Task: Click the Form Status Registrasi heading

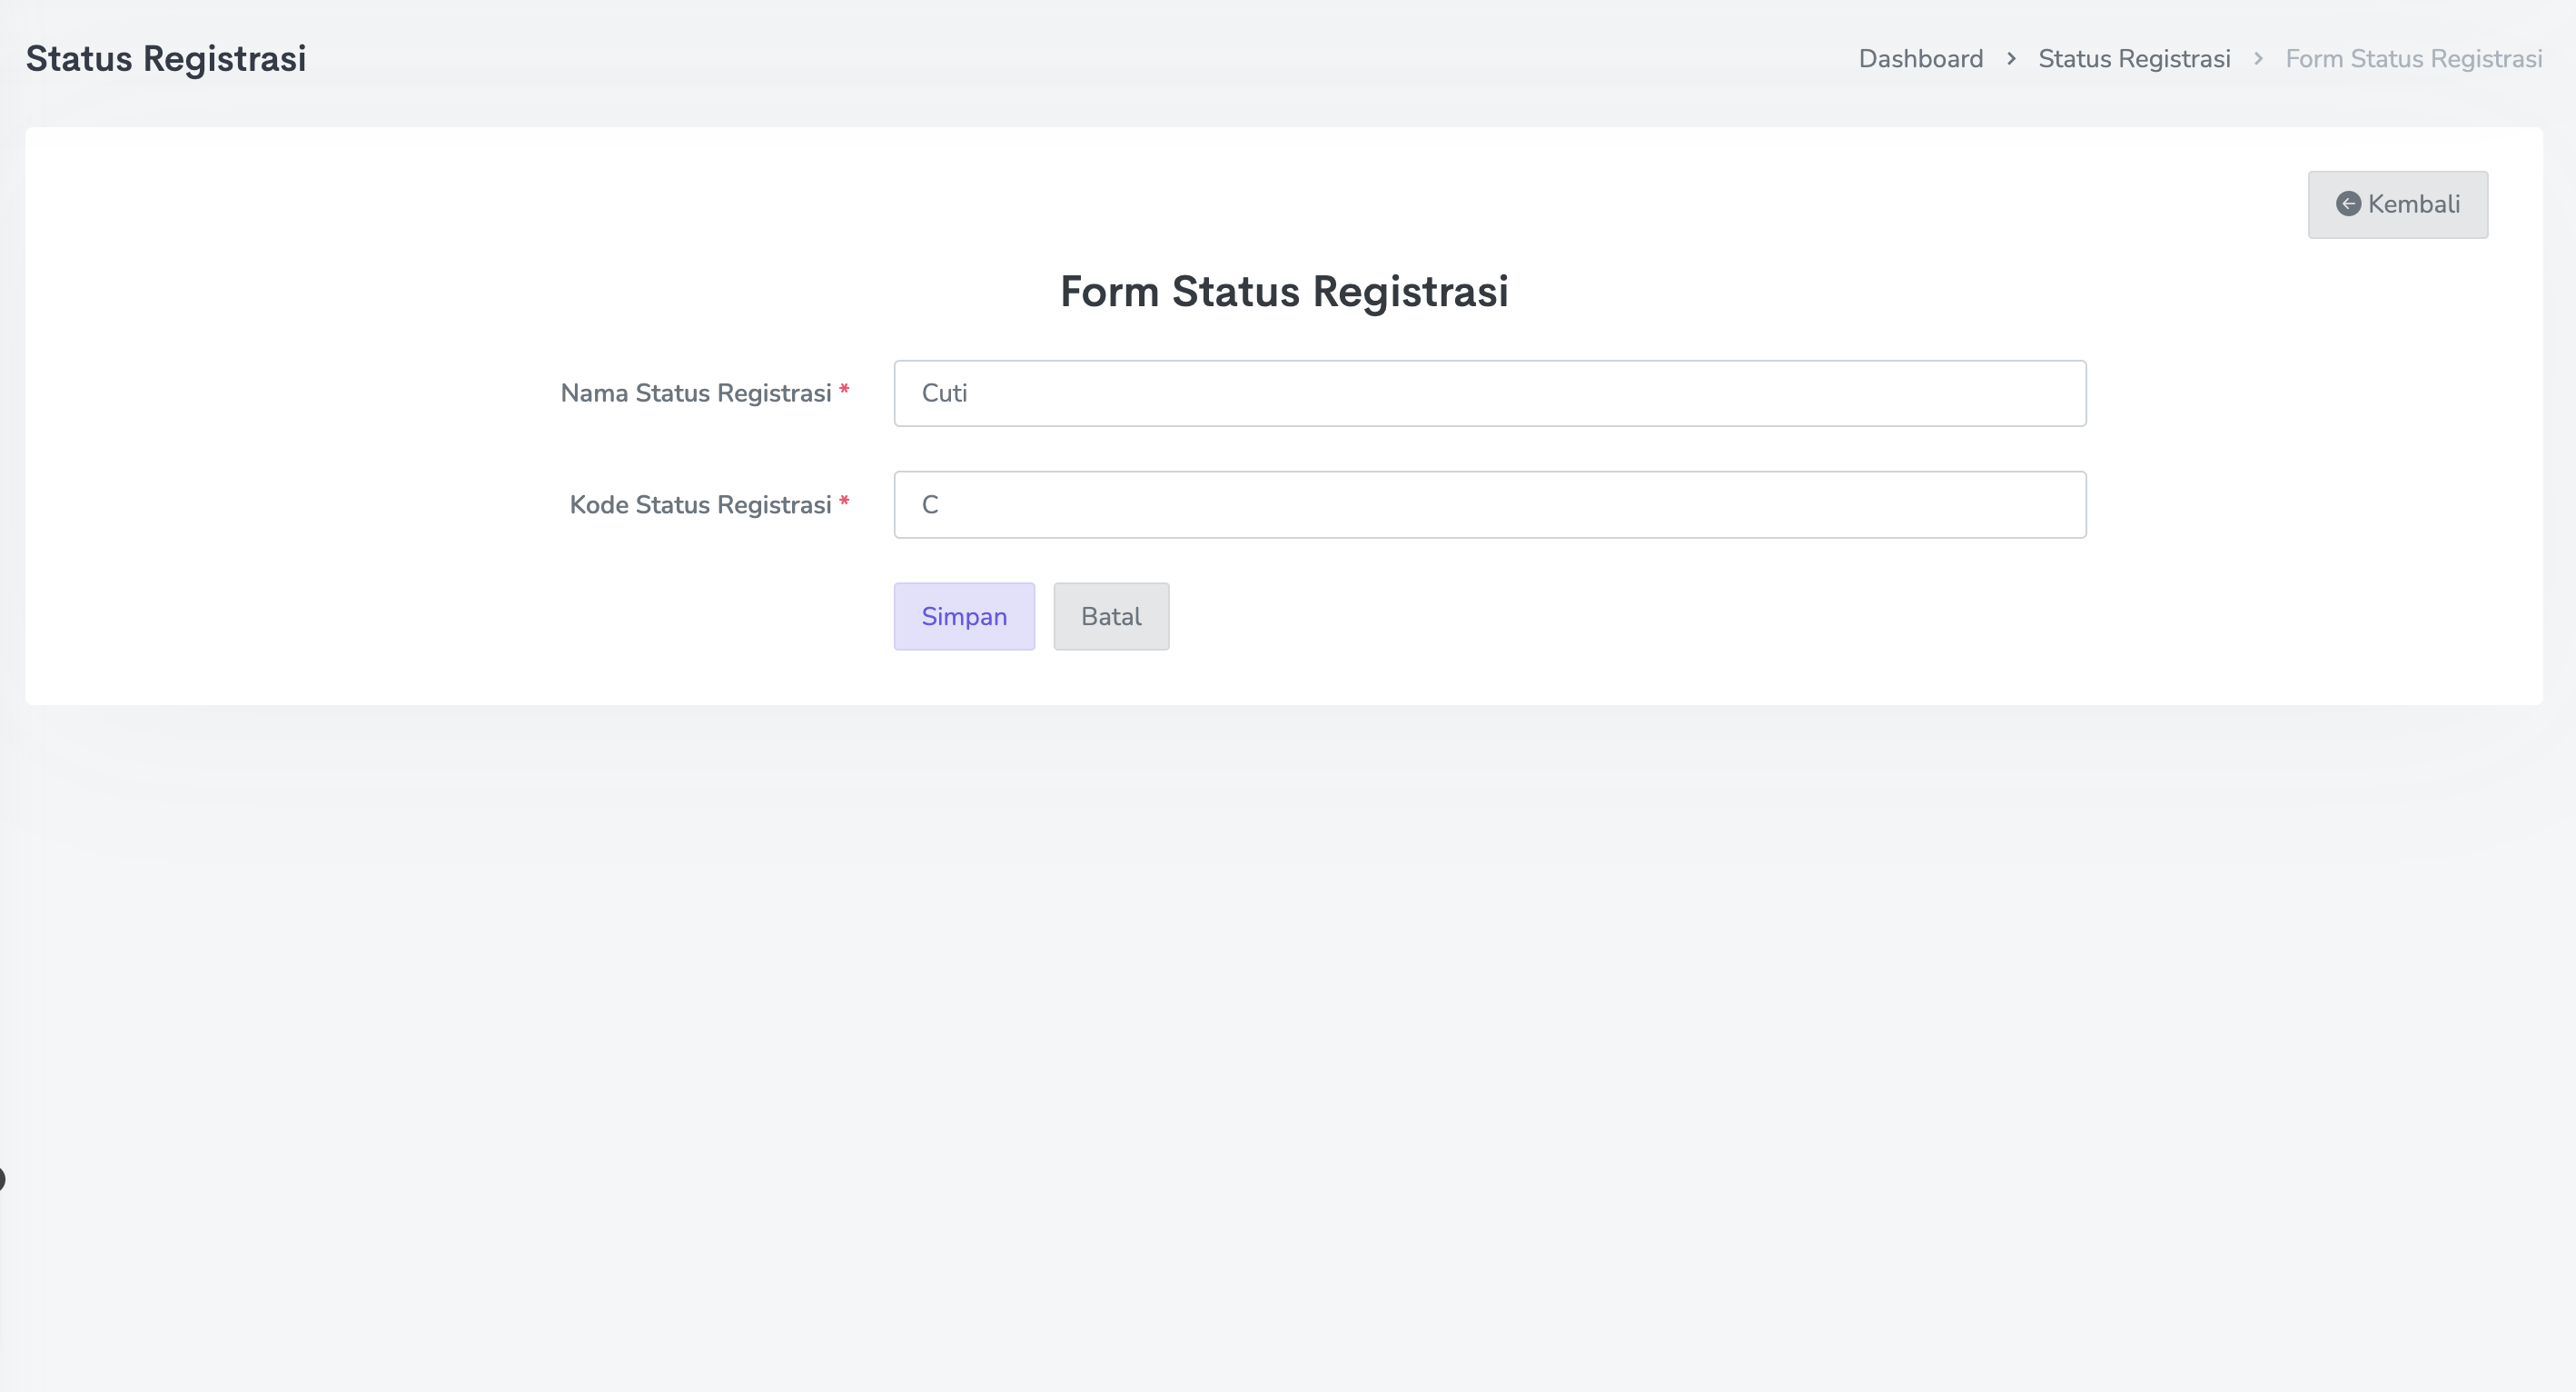Action: coord(1284,292)
